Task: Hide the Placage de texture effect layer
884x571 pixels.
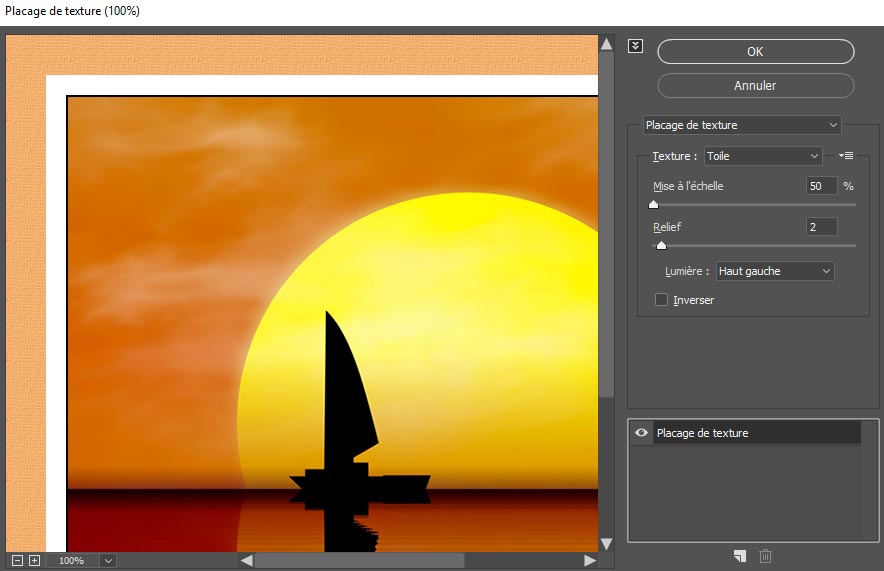Action: pos(641,433)
